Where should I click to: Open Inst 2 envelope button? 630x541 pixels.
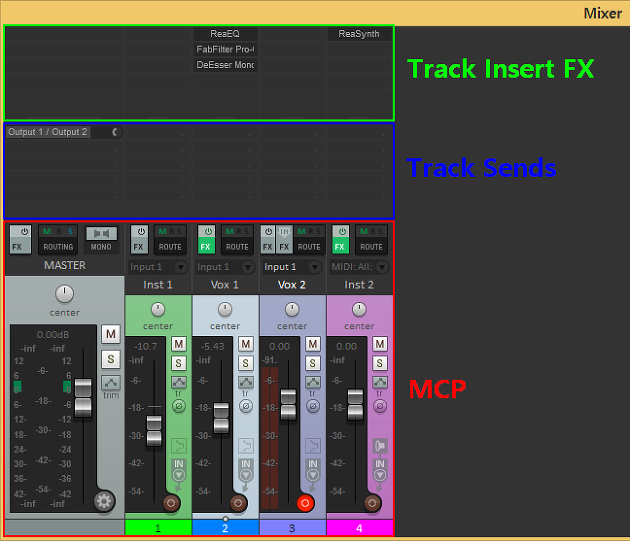[x=380, y=382]
